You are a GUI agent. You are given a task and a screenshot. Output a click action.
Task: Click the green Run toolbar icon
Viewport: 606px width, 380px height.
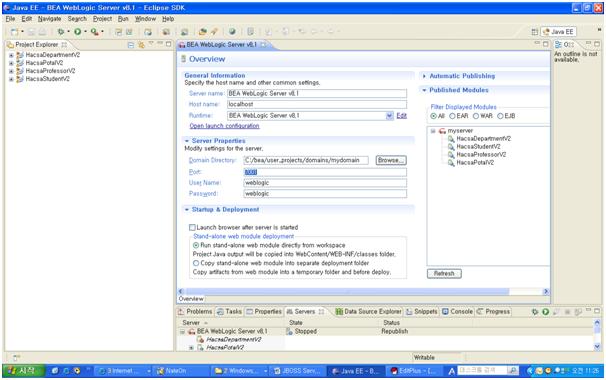click(78, 32)
